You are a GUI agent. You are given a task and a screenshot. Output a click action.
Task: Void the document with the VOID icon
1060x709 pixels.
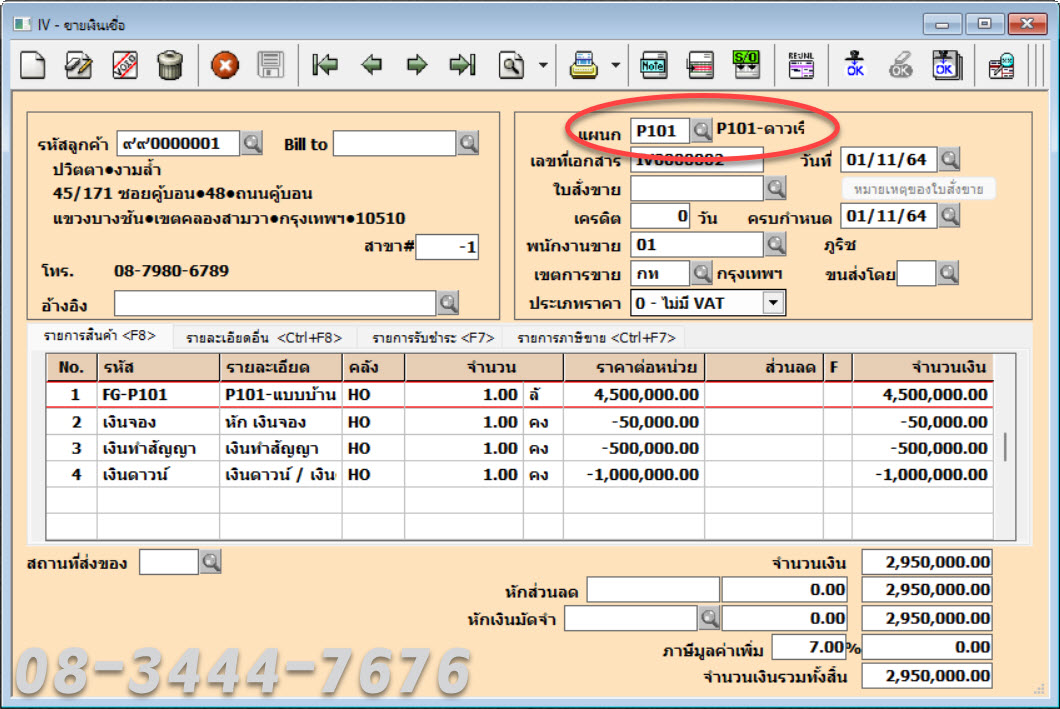pyautogui.click(x=124, y=66)
